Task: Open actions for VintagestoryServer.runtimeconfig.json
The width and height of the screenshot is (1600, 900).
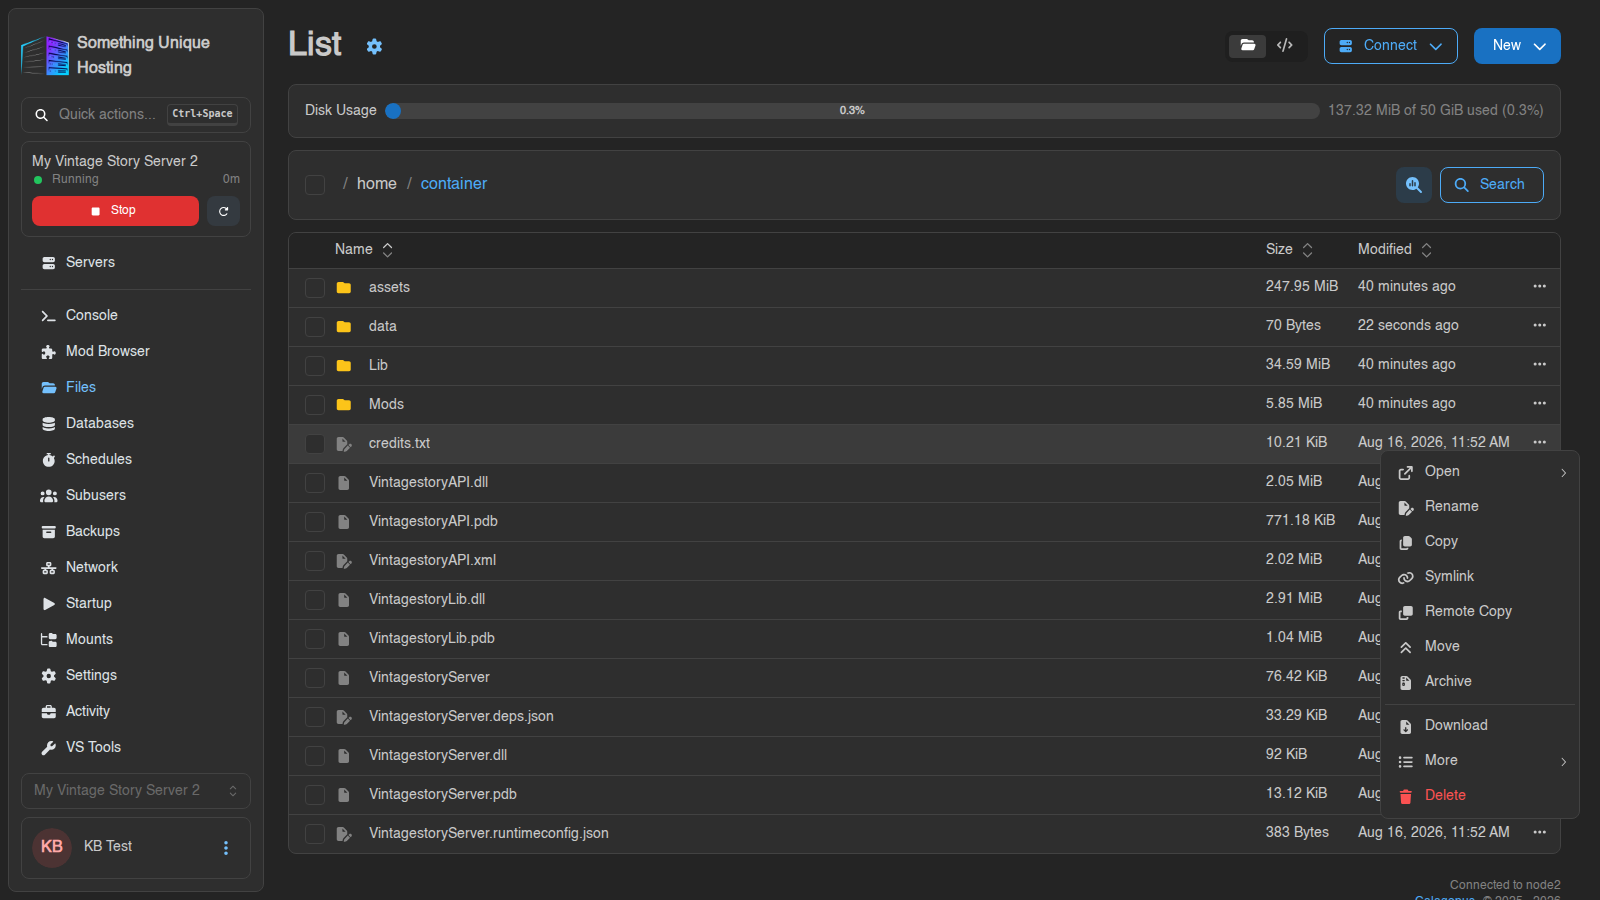Action: pos(1540,833)
